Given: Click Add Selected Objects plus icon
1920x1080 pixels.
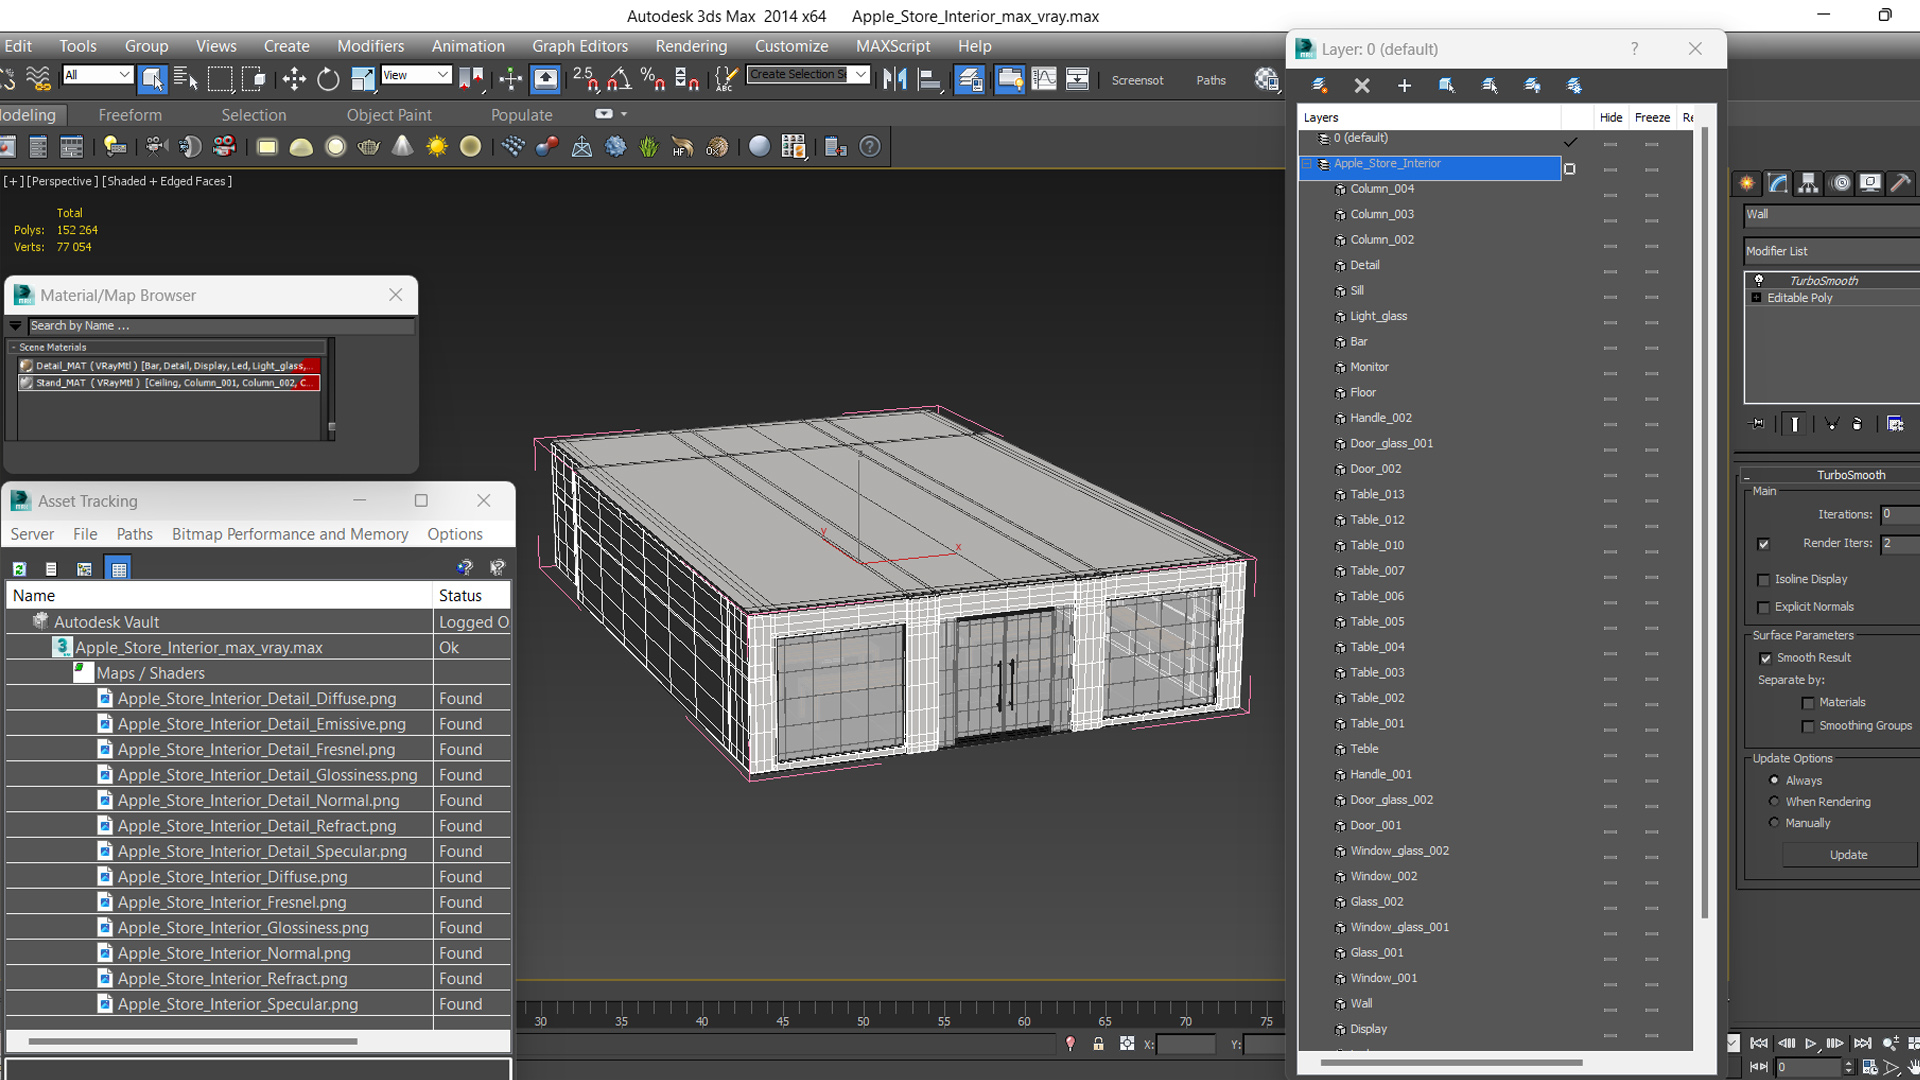Looking at the screenshot, I should pos(1404,86).
